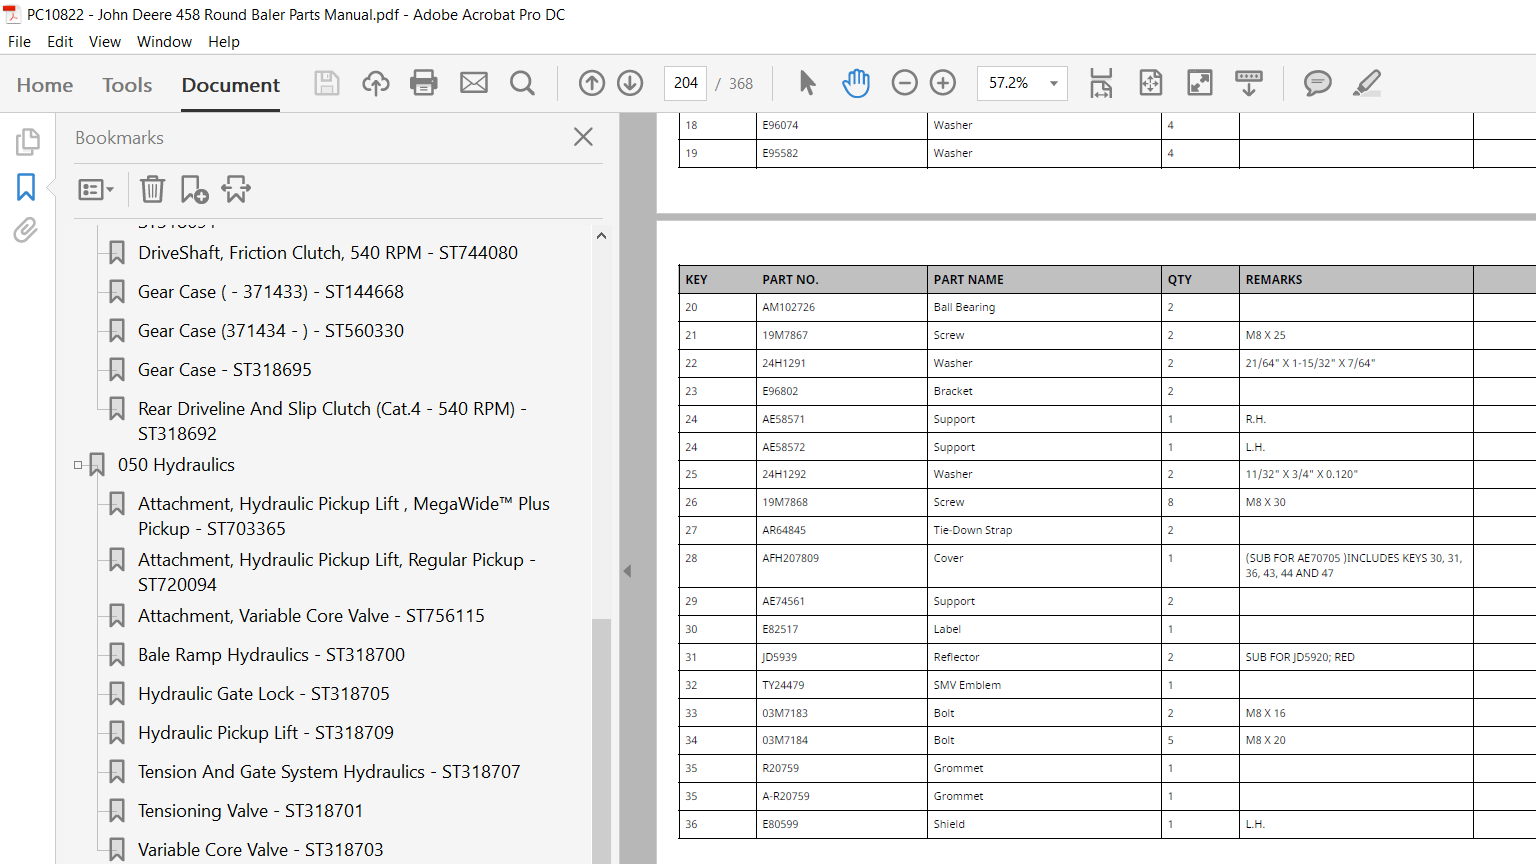Select the Highlight pen tool
The height and width of the screenshot is (864, 1536).
[1367, 83]
